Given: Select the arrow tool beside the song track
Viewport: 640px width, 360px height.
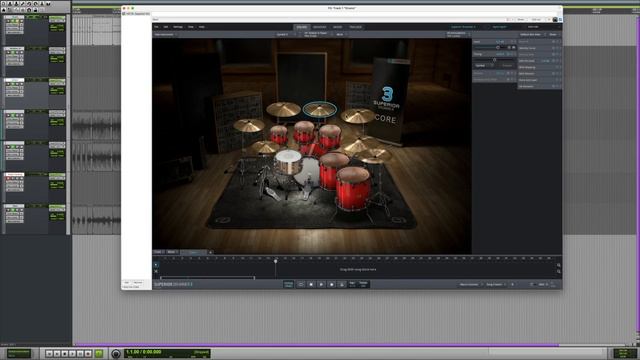Looking at the screenshot, I should (156, 265).
